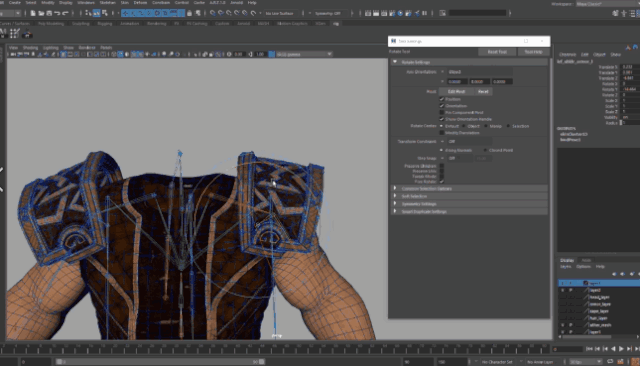Click the Redo arrow icon
This screenshot has height=366, width=640.
(65, 13)
